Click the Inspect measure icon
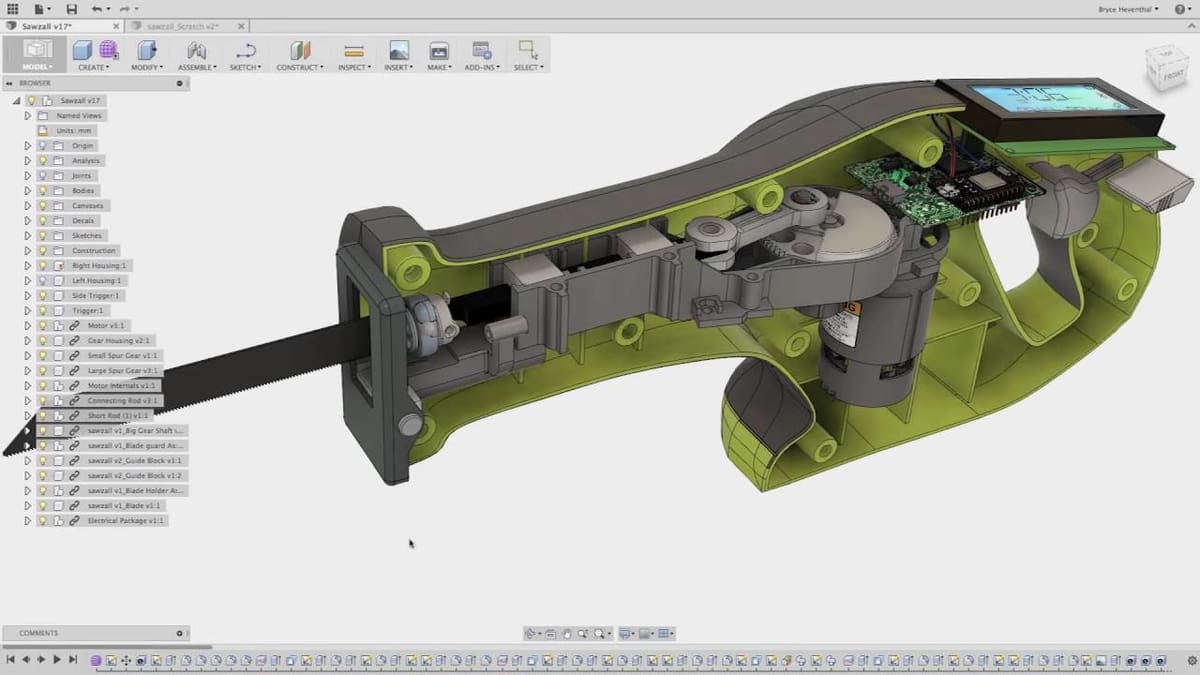 (353, 50)
